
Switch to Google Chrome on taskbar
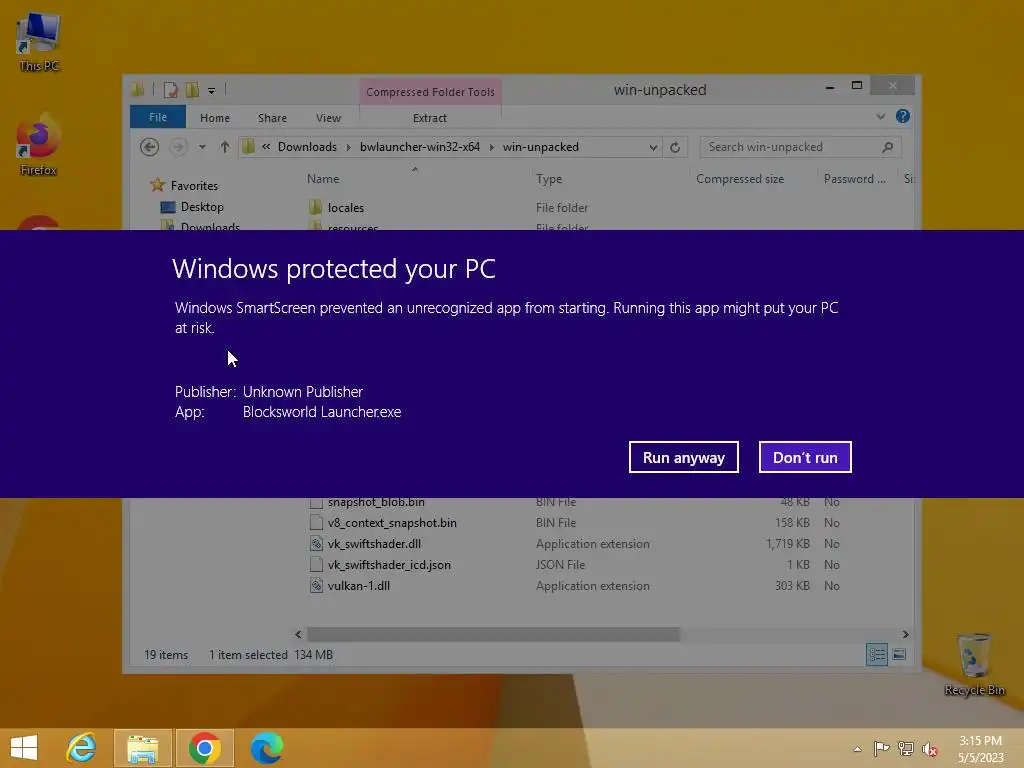tap(204, 748)
